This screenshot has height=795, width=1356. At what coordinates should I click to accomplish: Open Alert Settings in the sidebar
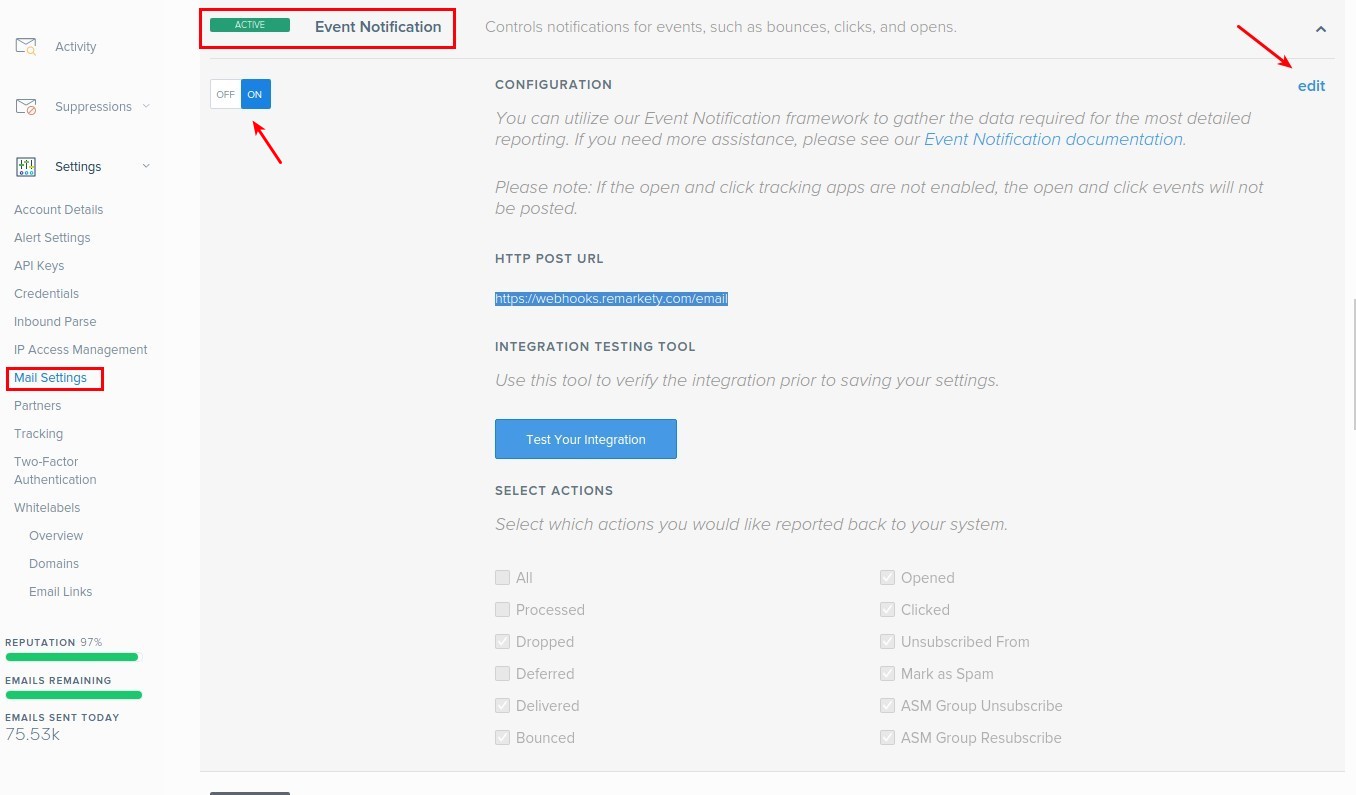tap(52, 238)
